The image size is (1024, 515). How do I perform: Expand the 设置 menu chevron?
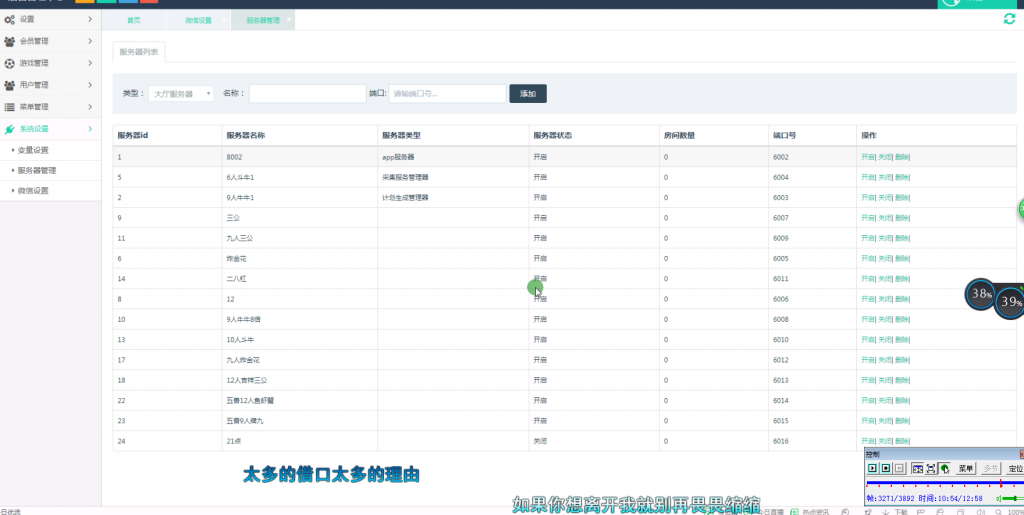click(x=90, y=20)
